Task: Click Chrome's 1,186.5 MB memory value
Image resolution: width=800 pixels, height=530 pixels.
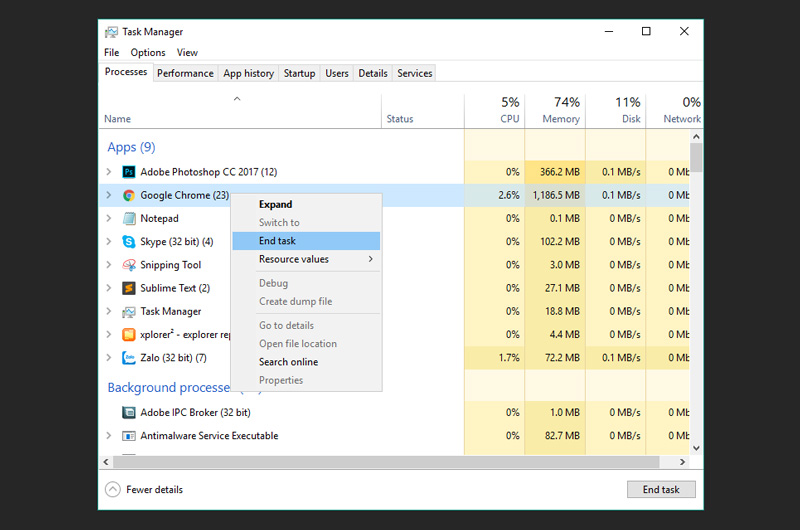Action: pyautogui.click(x=556, y=195)
